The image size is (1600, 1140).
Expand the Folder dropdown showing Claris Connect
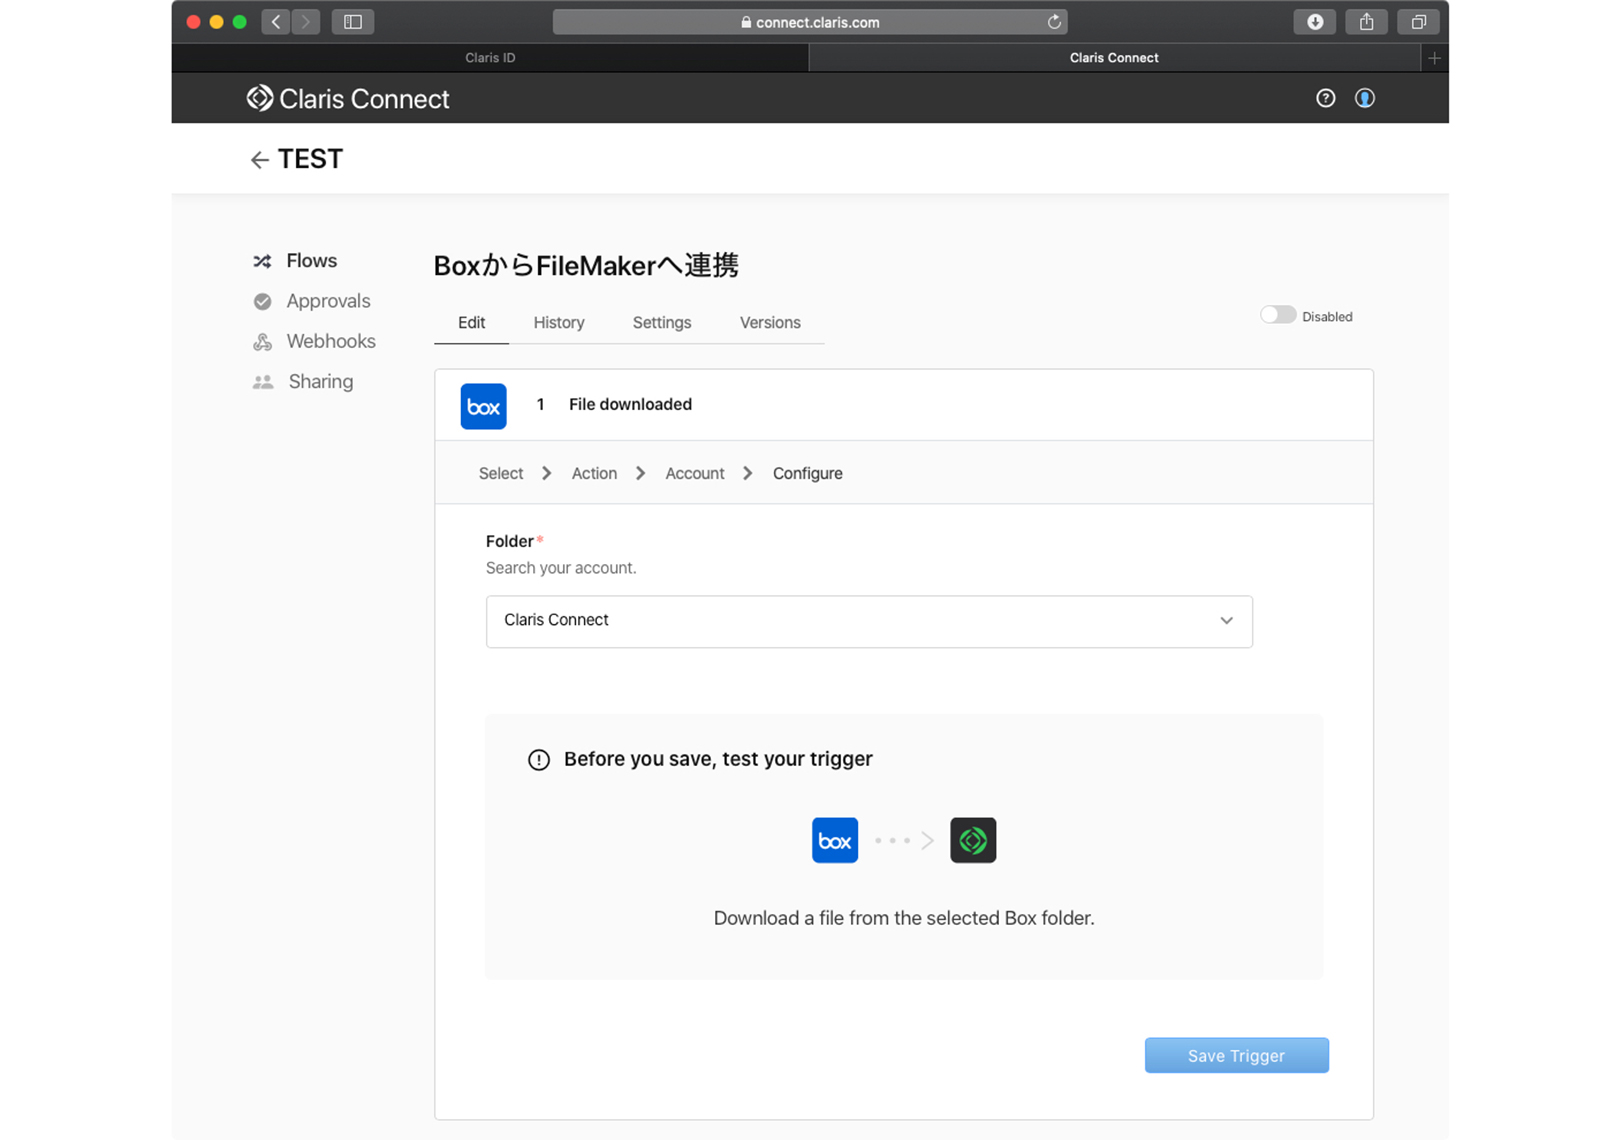click(x=868, y=621)
